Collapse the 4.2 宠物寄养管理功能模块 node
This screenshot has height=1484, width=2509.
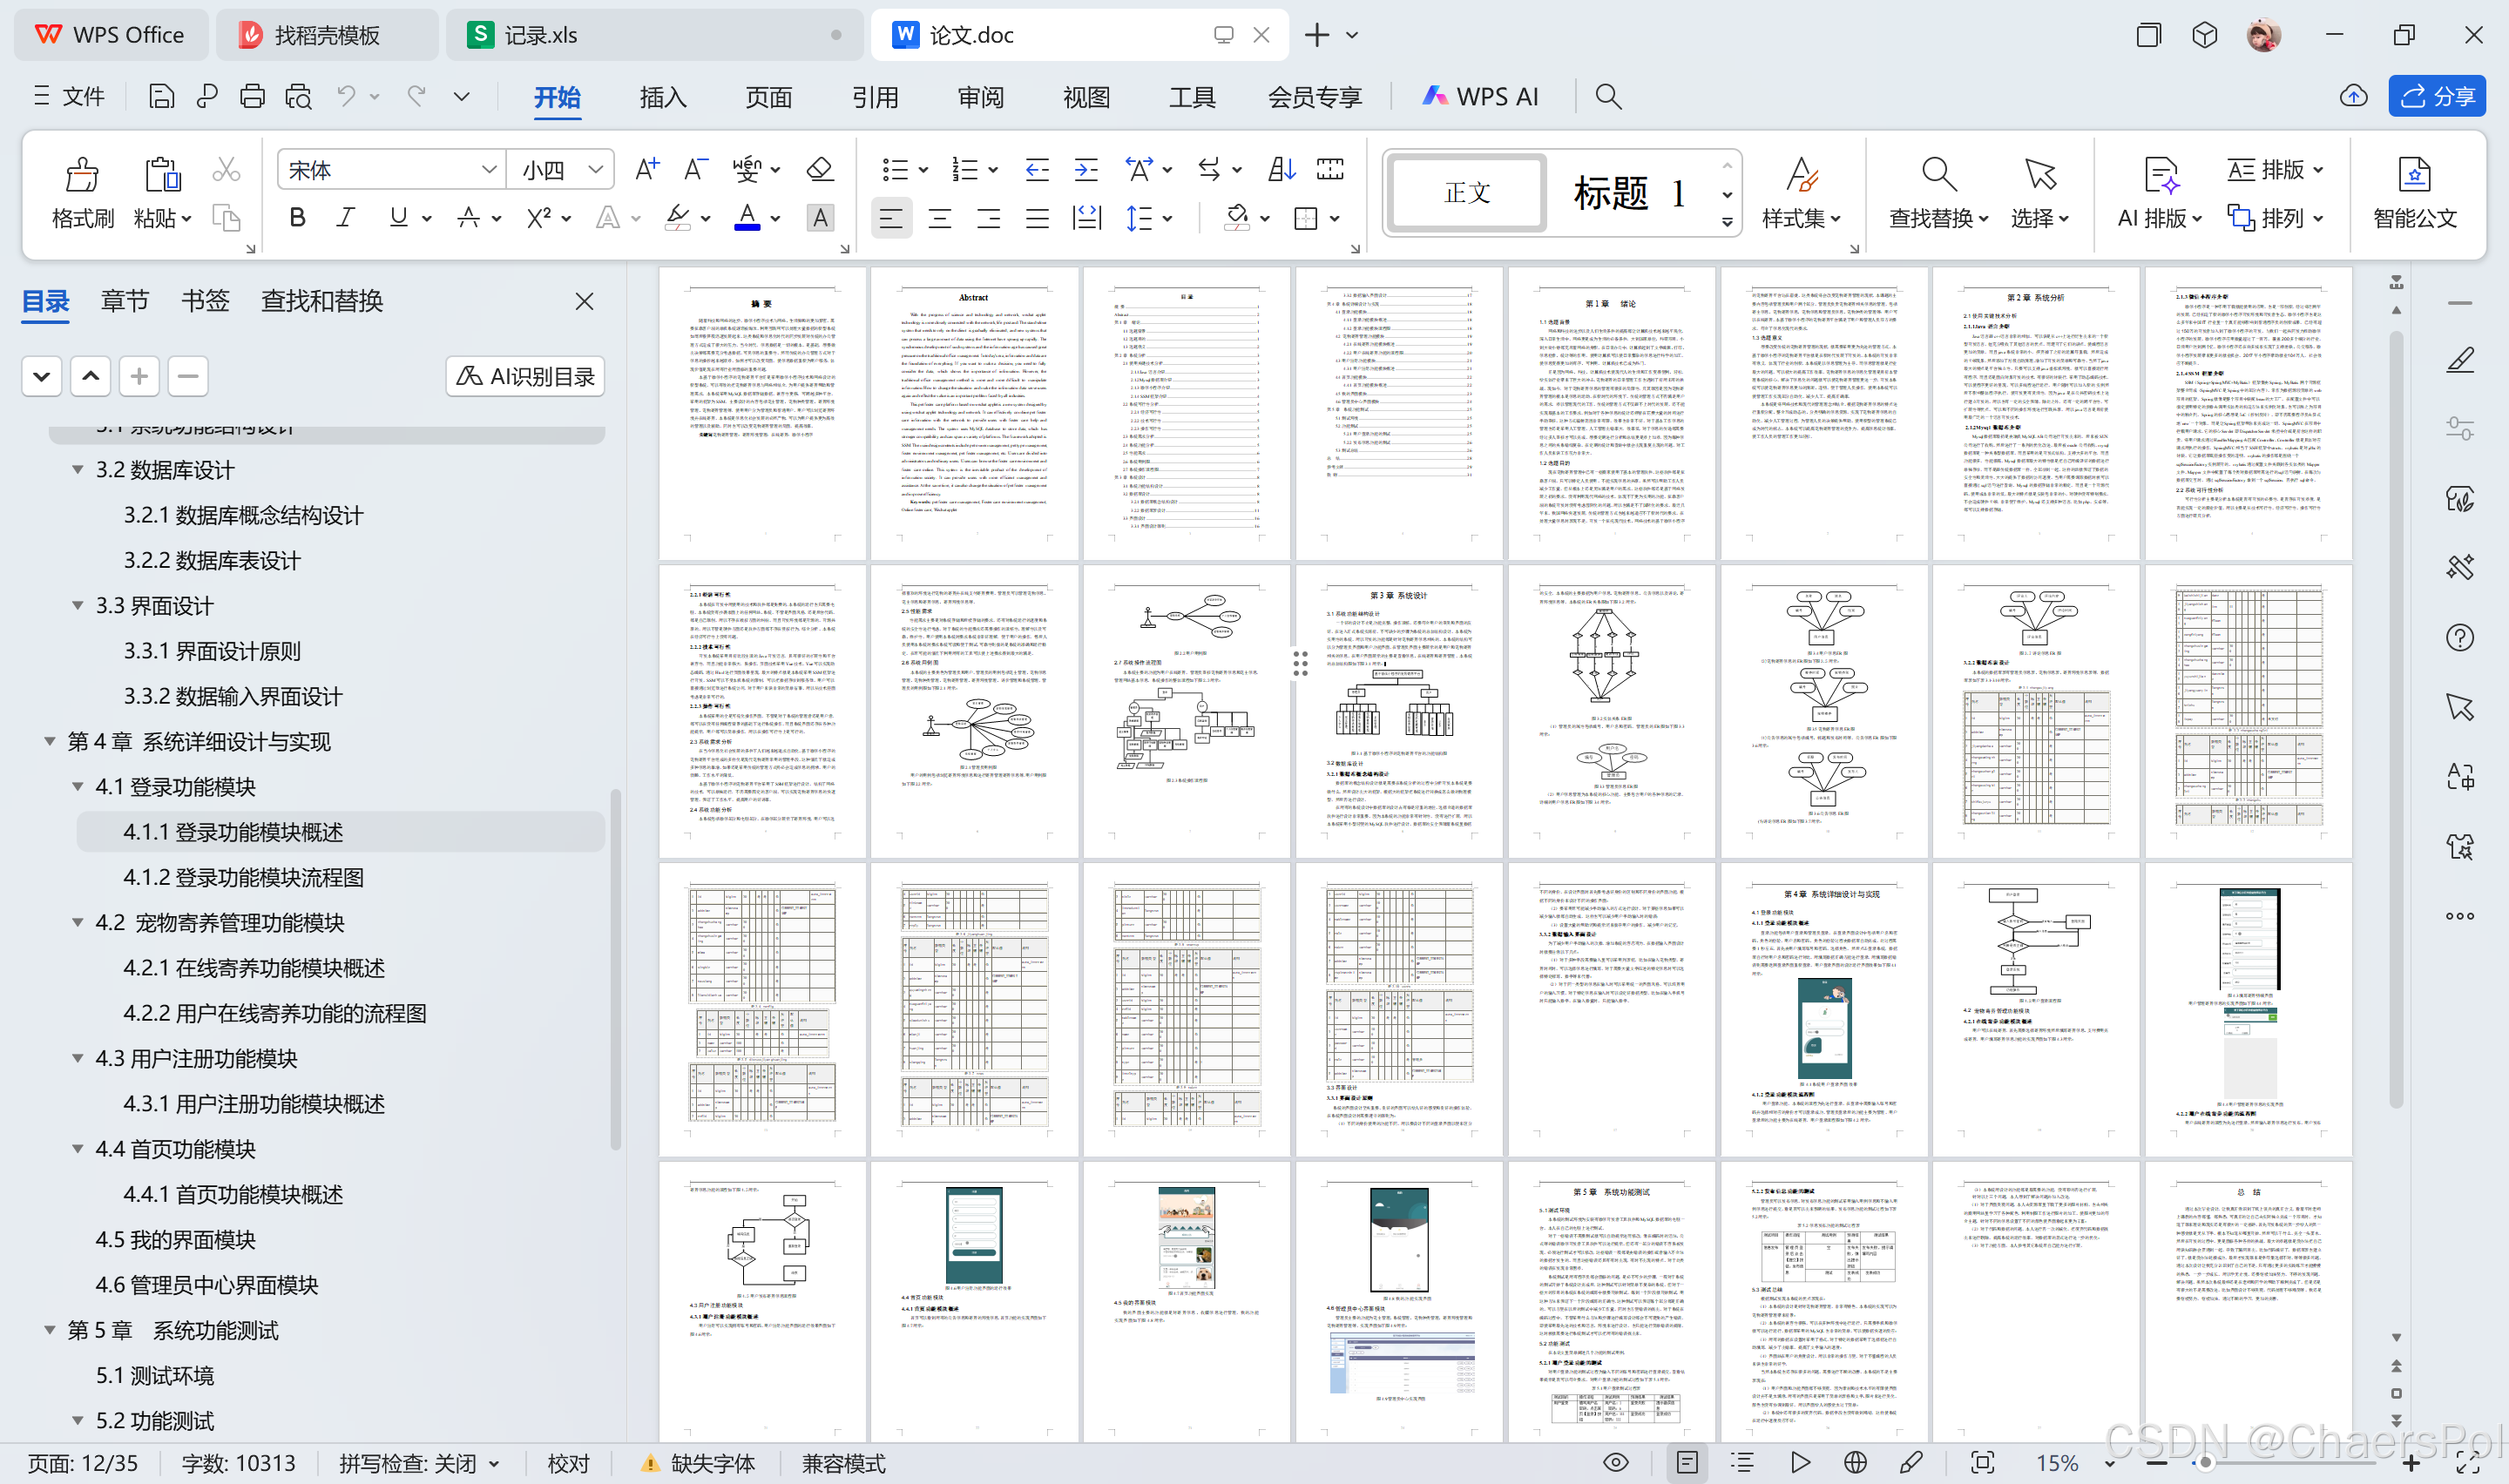[x=77, y=922]
